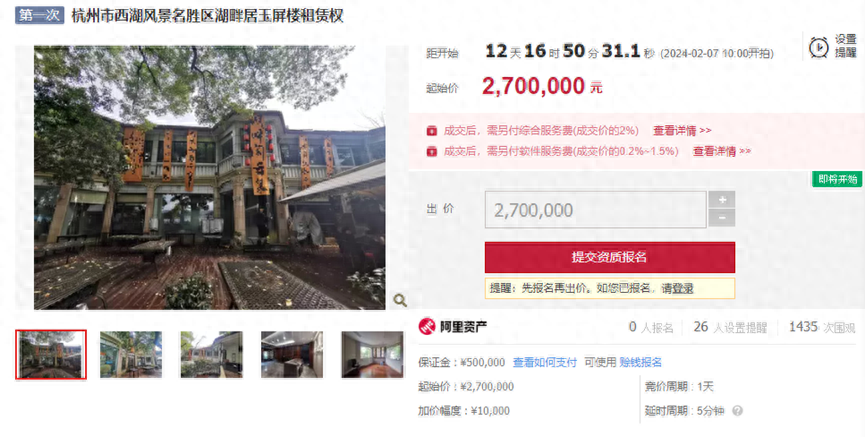Open 查看详情 link for 综合服务费
The width and height of the screenshot is (865, 437).
[682, 131]
